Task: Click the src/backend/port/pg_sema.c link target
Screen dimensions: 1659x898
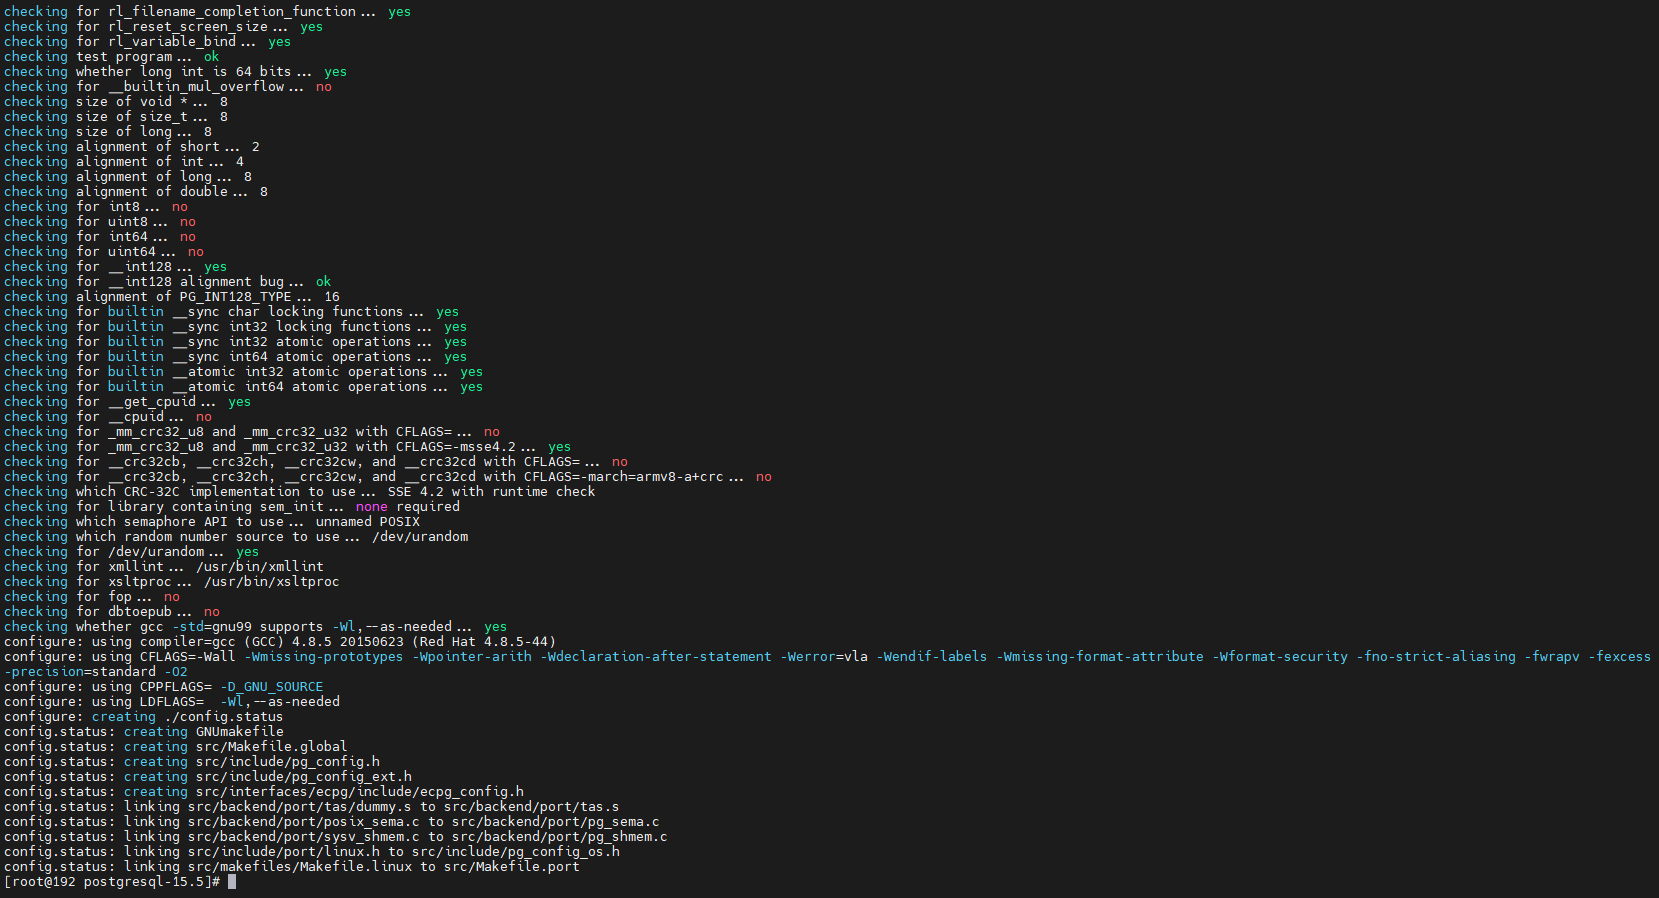Action: click(x=555, y=822)
